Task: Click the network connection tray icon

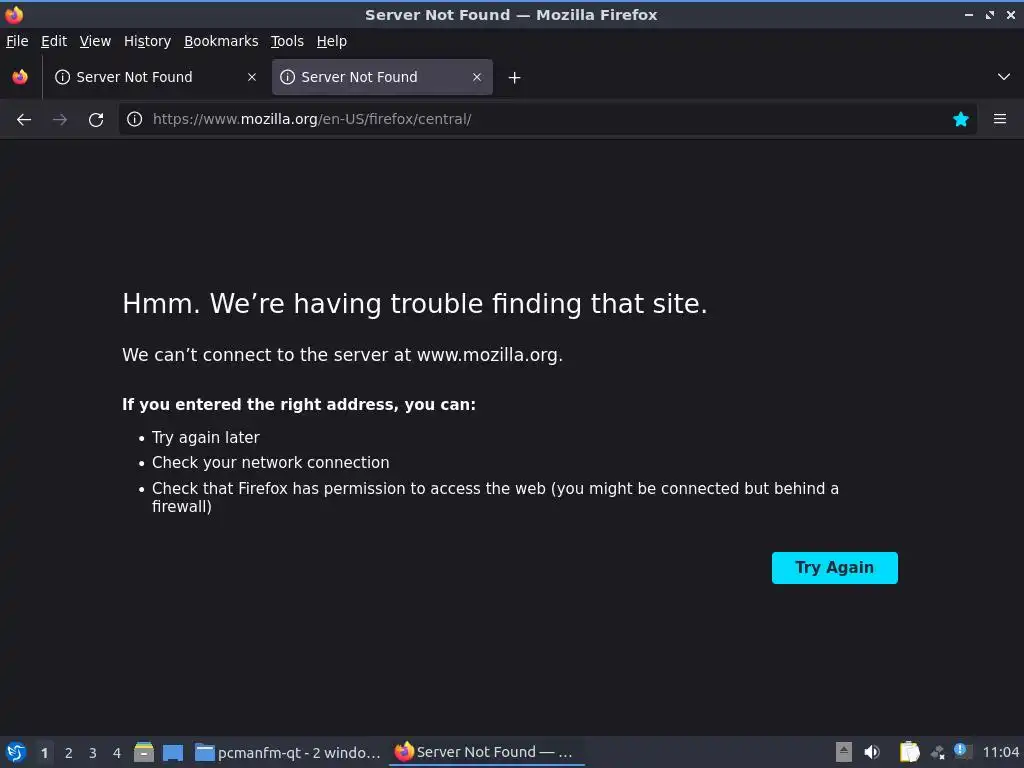Action: coord(938,753)
